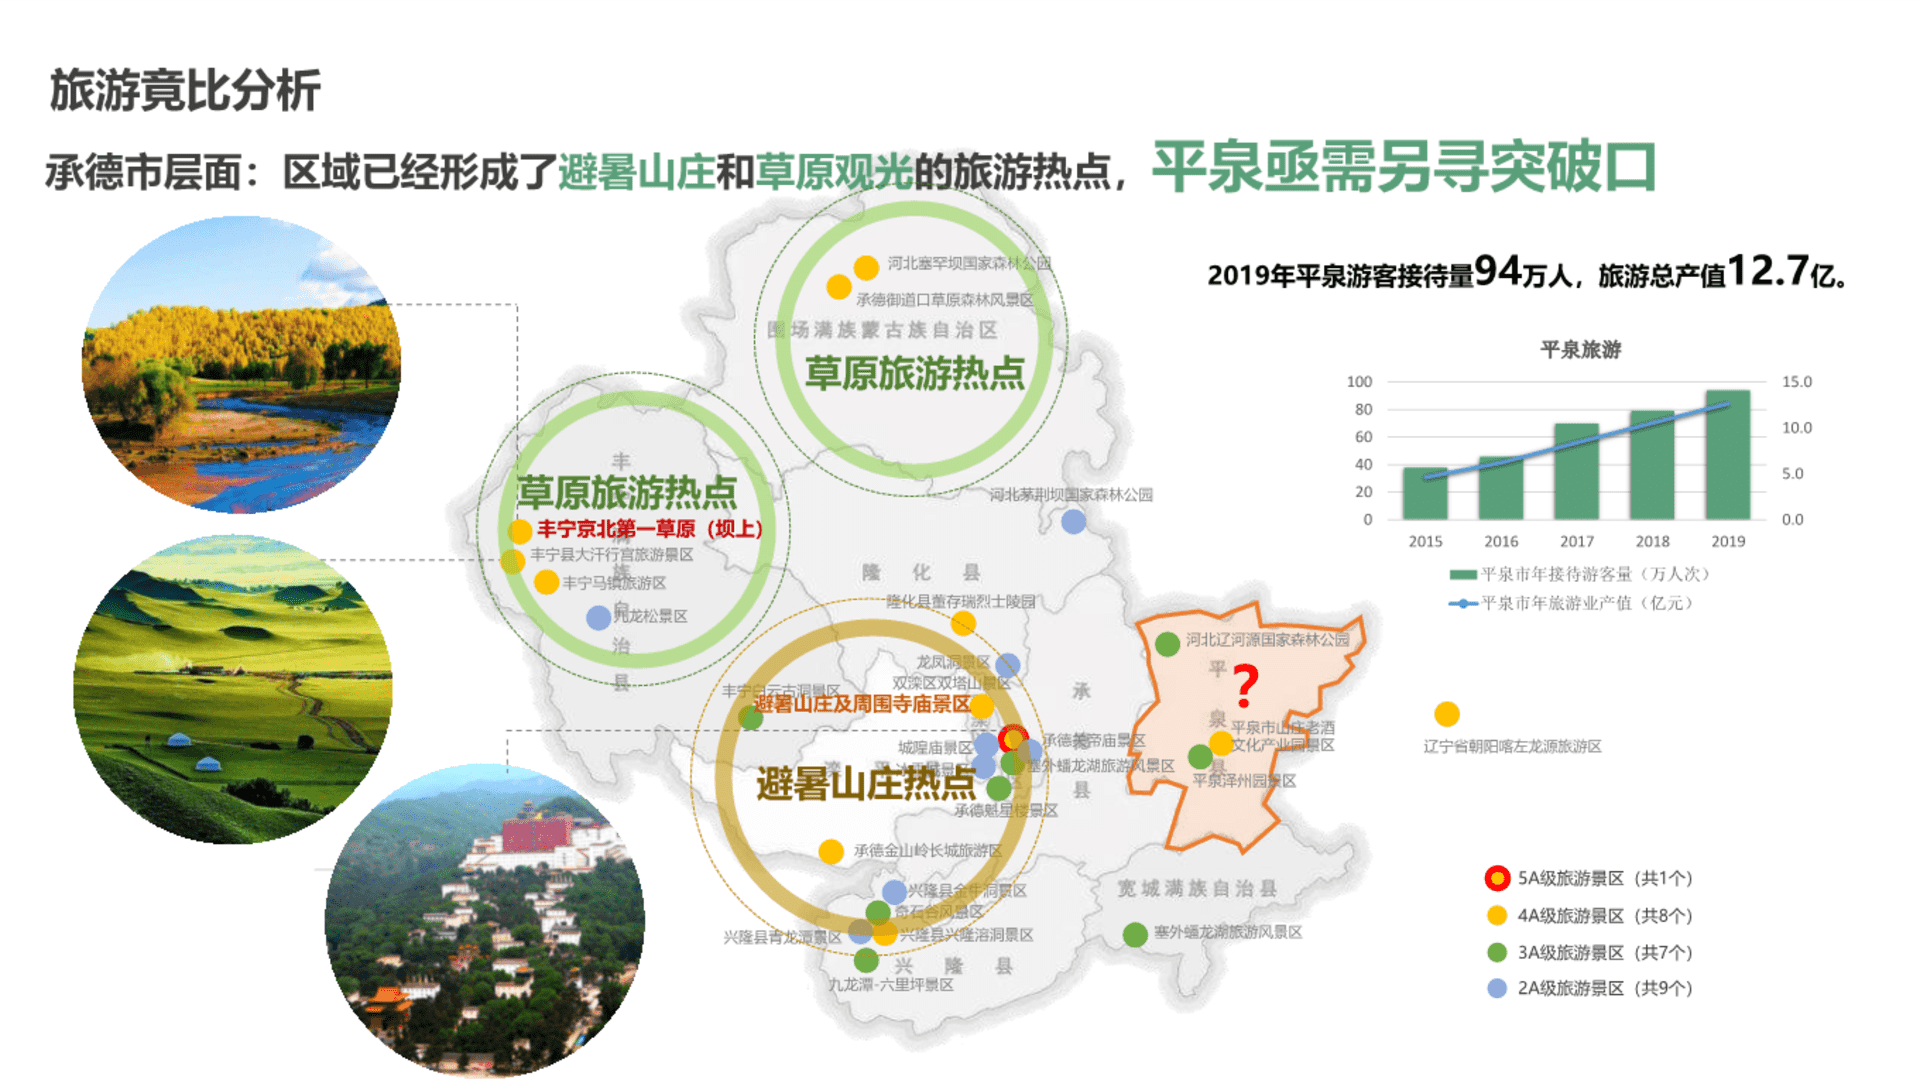The image size is (1920, 1080).
Task: Click the 2015 bar in the chart
Action: click(1425, 493)
